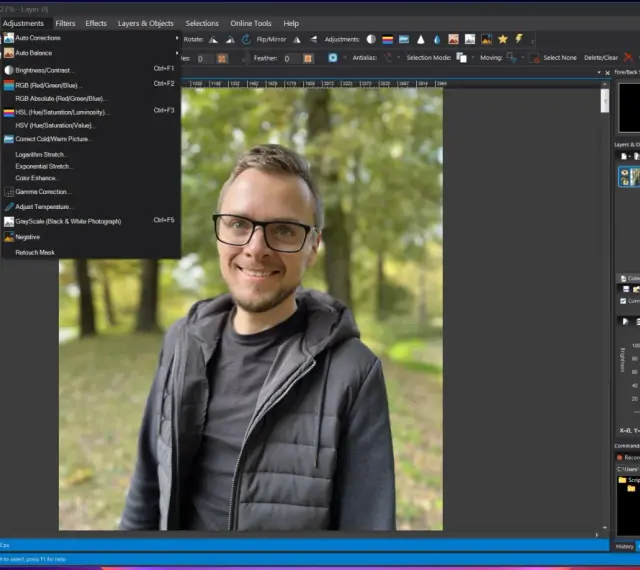640x570 pixels.
Task: Click the lightning bolt toolbar icon
Action: pos(519,39)
